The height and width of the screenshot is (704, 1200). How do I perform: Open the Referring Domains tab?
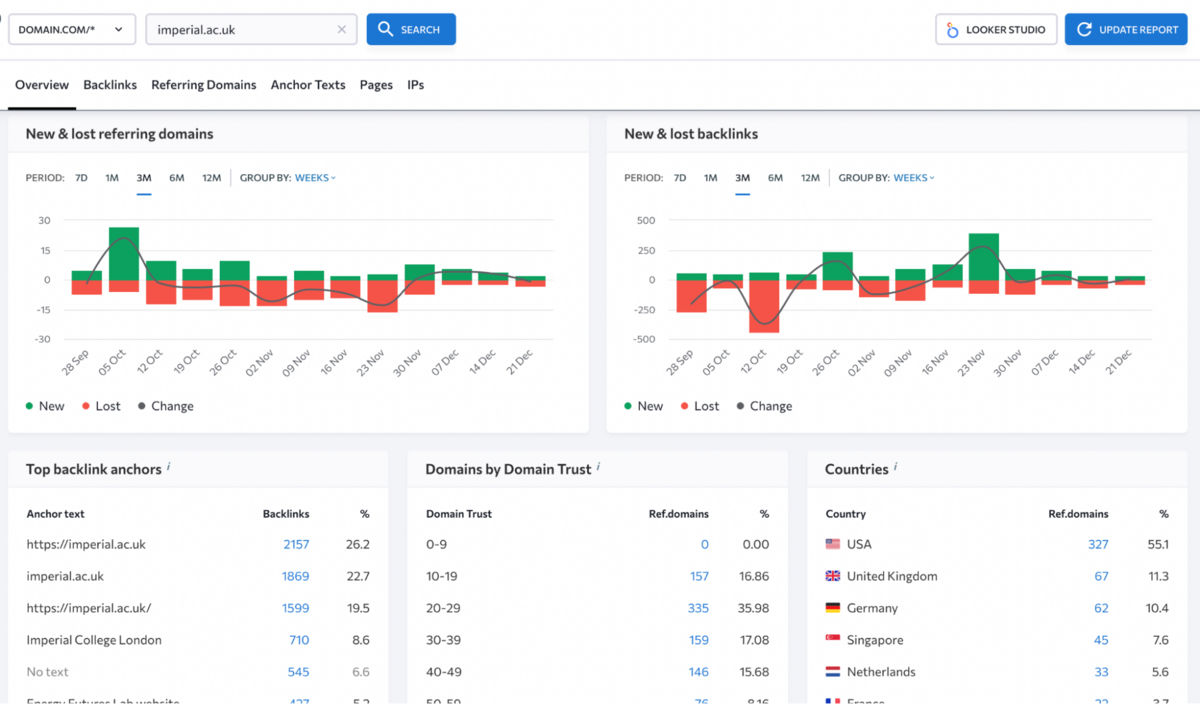point(204,85)
